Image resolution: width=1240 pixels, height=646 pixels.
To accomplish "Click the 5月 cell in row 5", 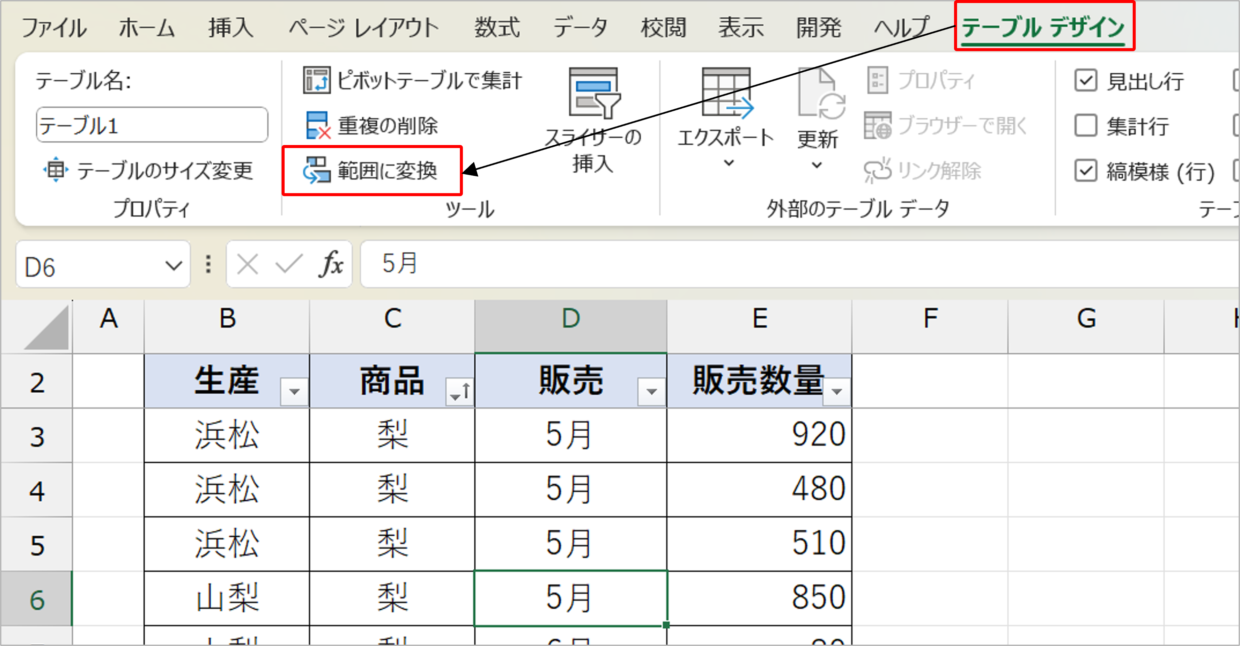I will click(571, 544).
